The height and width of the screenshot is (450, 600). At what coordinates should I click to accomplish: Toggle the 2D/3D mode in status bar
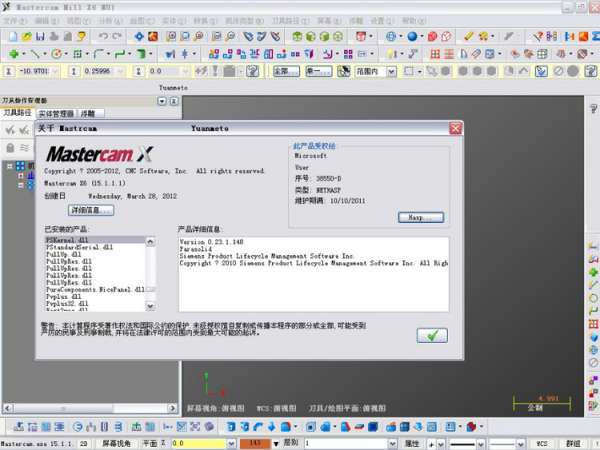tap(83, 443)
